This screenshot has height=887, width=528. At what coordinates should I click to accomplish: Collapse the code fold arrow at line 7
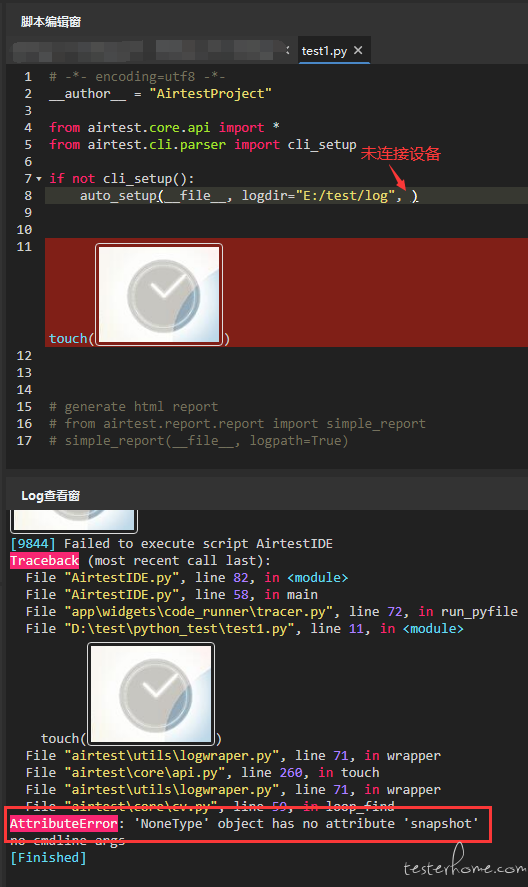tap(39, 179)
